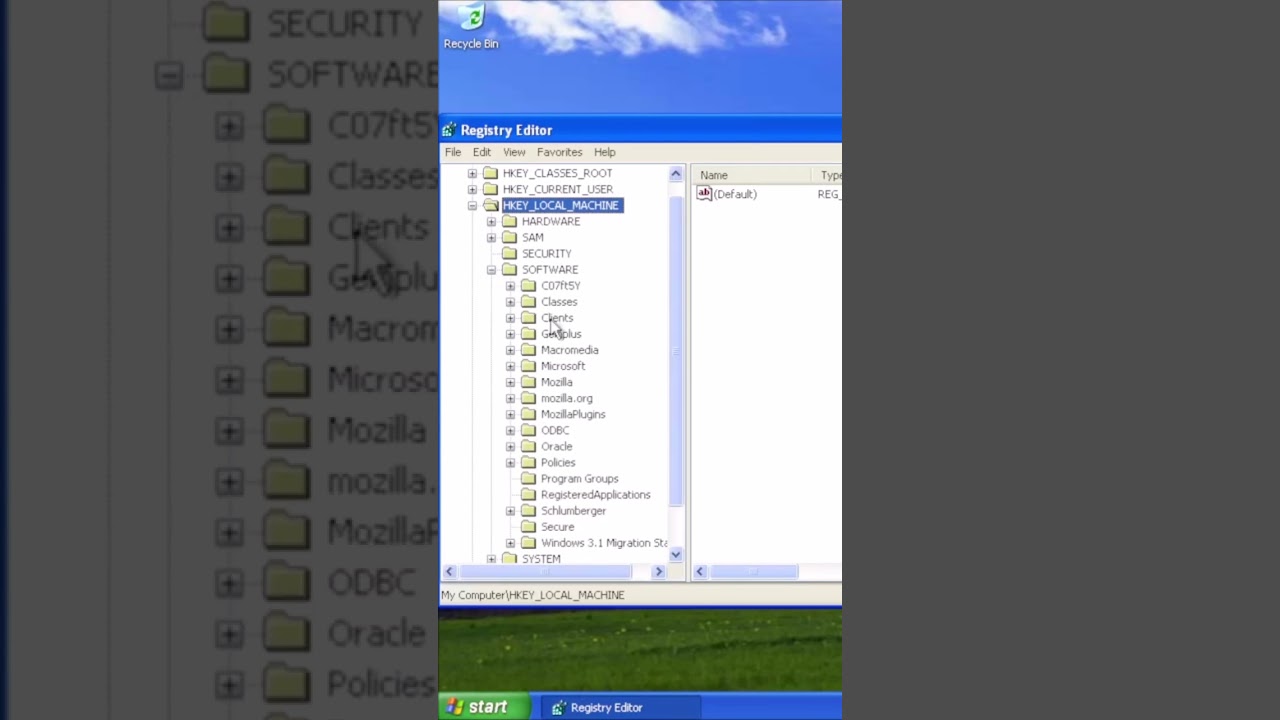Collapse the SOFTWARE key
1280x720 pixels.
[491, 270]
